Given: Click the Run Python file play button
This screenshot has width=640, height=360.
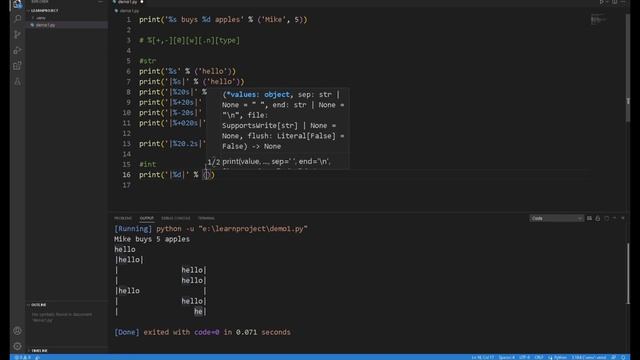Looking at the screenshot, I should point(601,2).
